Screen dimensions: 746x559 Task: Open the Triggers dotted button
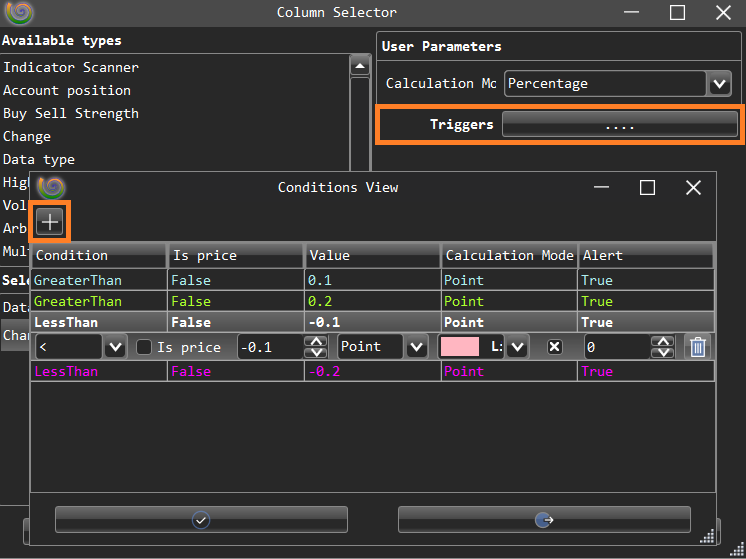point(619,125)
